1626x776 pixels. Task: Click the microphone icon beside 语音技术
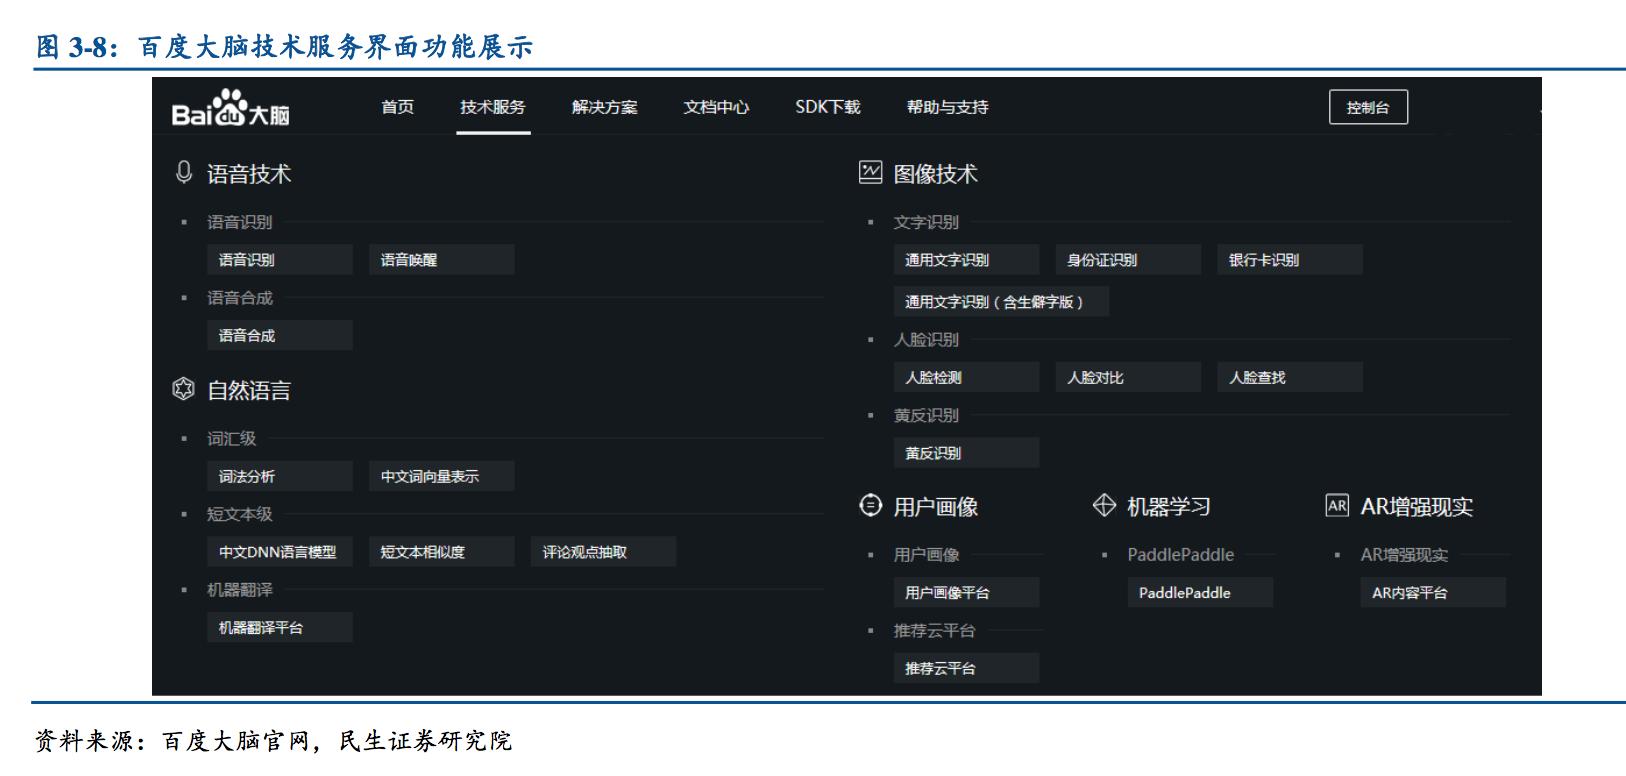(183, 173)
